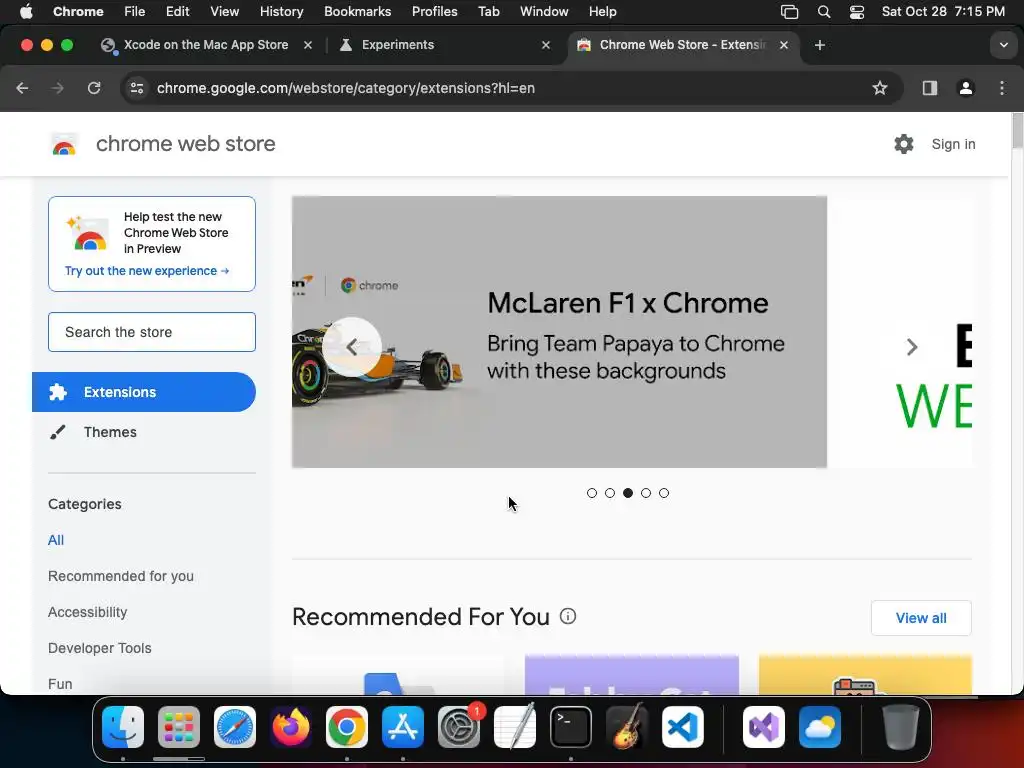Open a new tab with plus button
This screenshot has width=1024, height=768.
pyautogui.click(x=820, y=45)
